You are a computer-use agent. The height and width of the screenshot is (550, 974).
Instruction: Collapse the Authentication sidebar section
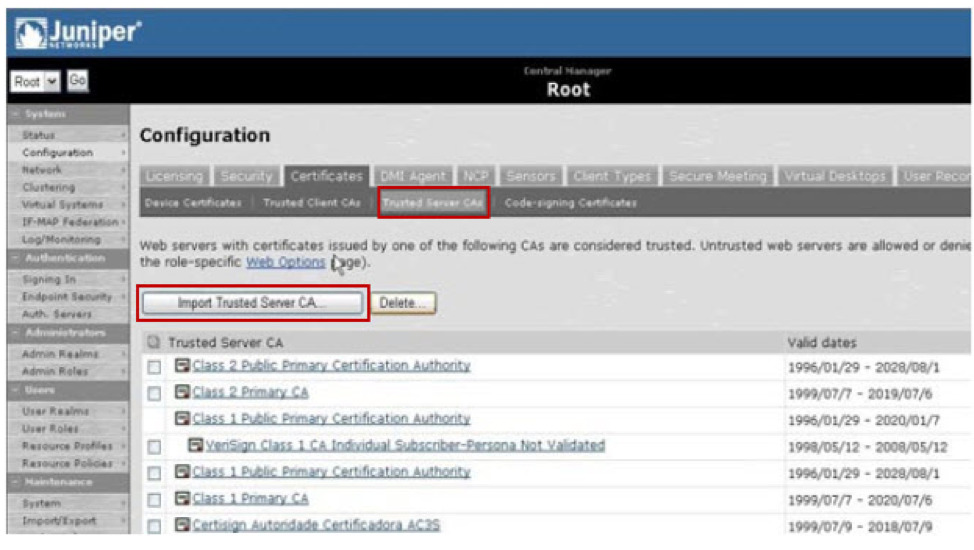[16, 258]
